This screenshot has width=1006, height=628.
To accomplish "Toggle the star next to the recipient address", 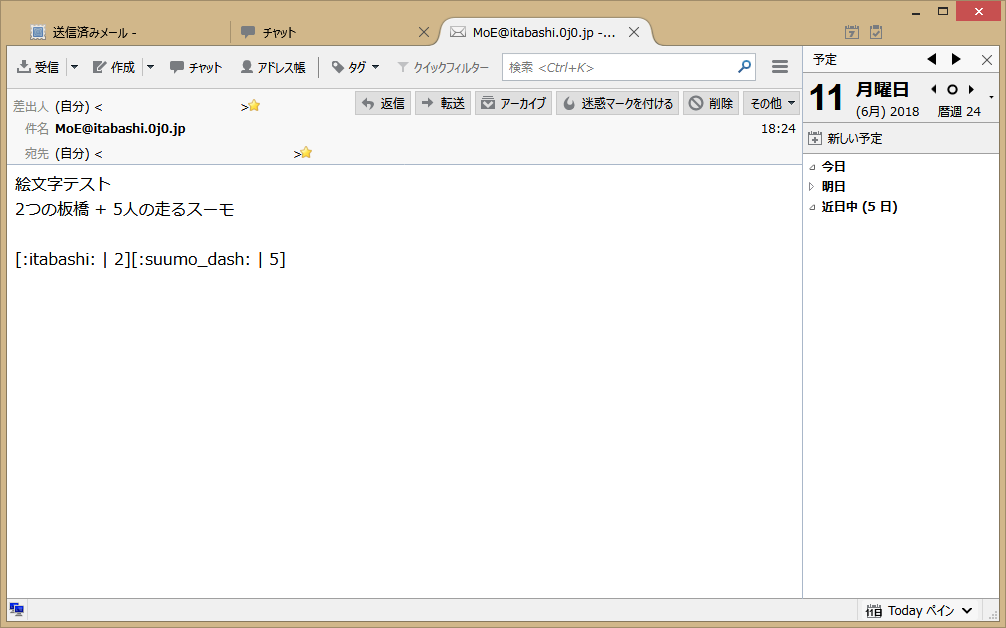I will (306, 153).
